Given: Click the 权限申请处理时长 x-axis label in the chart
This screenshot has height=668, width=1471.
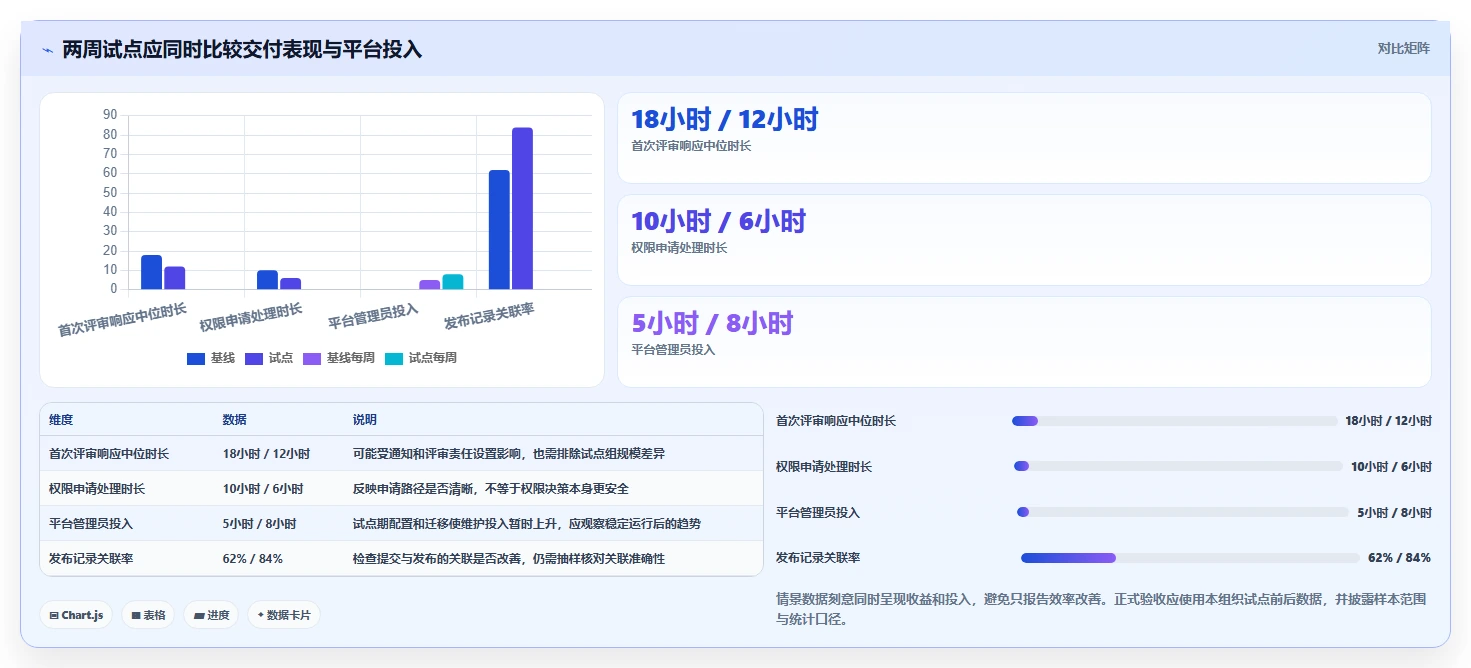Looking at the screenshot, I should [251, 317].
